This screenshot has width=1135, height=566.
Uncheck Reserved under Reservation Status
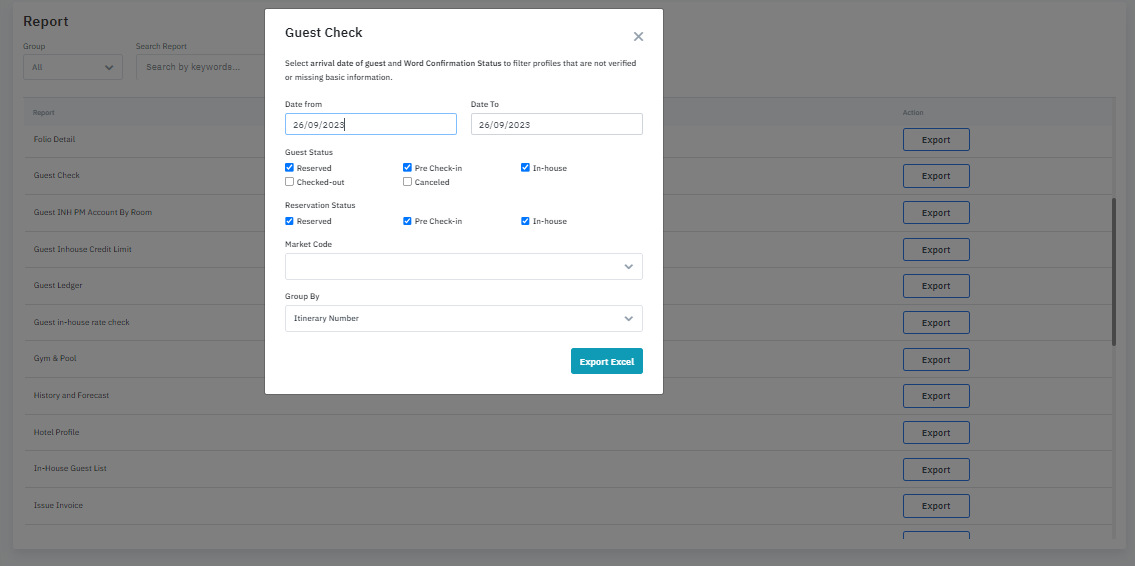pyautogui.click(x=290, y=221)
